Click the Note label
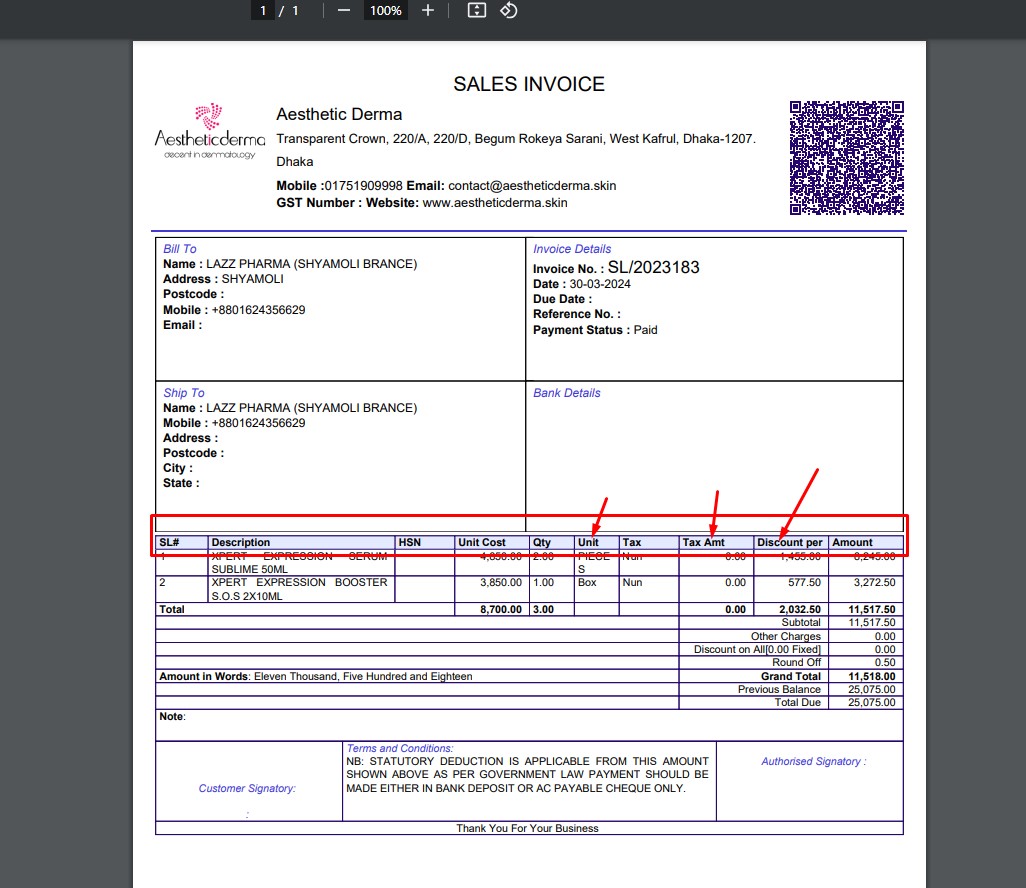This screenshot has height=888, width=1026. pos(172,717)
